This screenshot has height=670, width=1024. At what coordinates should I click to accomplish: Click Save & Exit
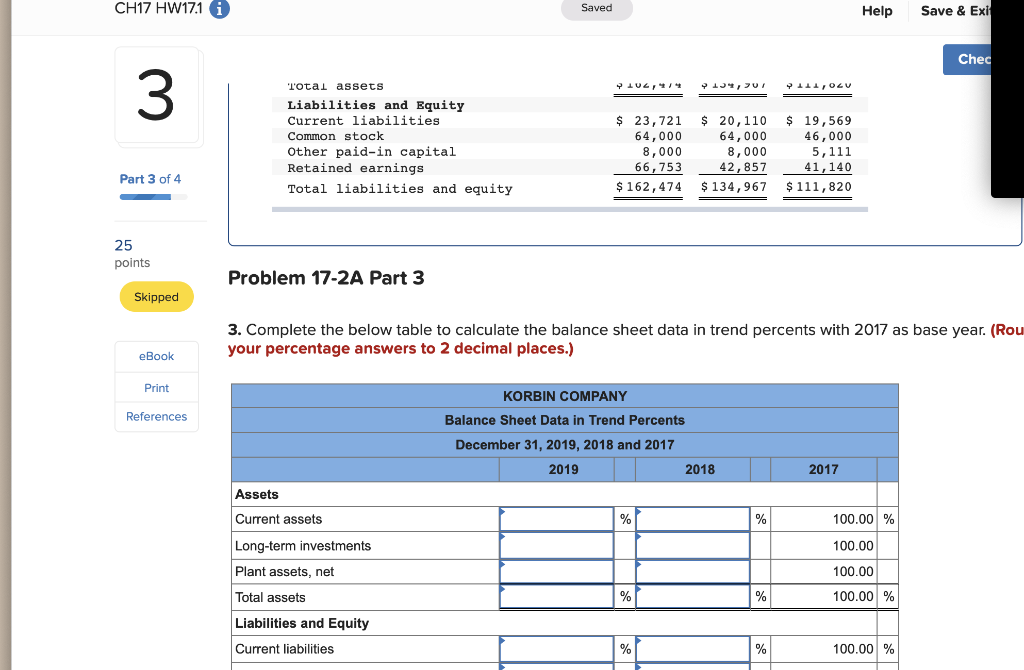(x=955, y=11)
